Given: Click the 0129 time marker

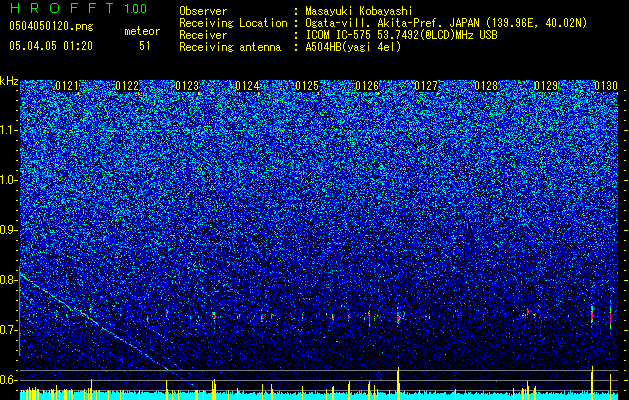Looking at the screenshot, I should 546,86.
